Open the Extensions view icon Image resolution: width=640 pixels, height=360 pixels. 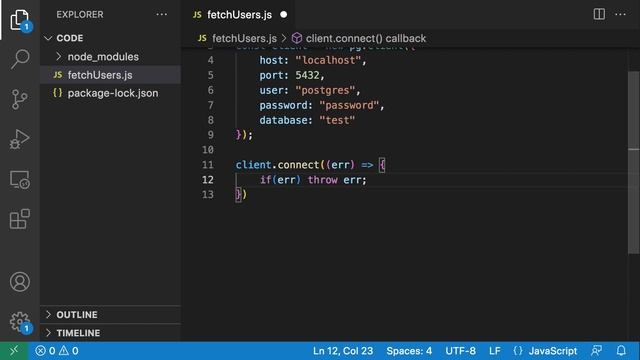point(20,219)
